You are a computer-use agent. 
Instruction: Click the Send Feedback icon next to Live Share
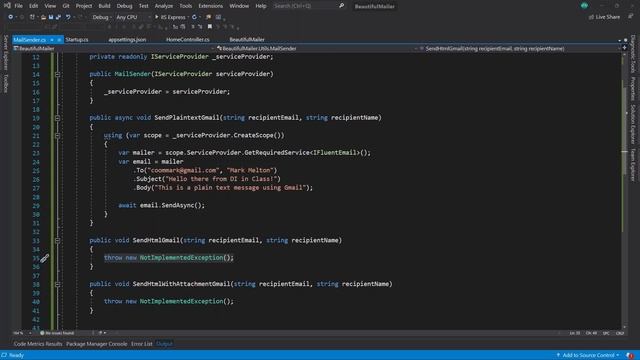[631, 17]
